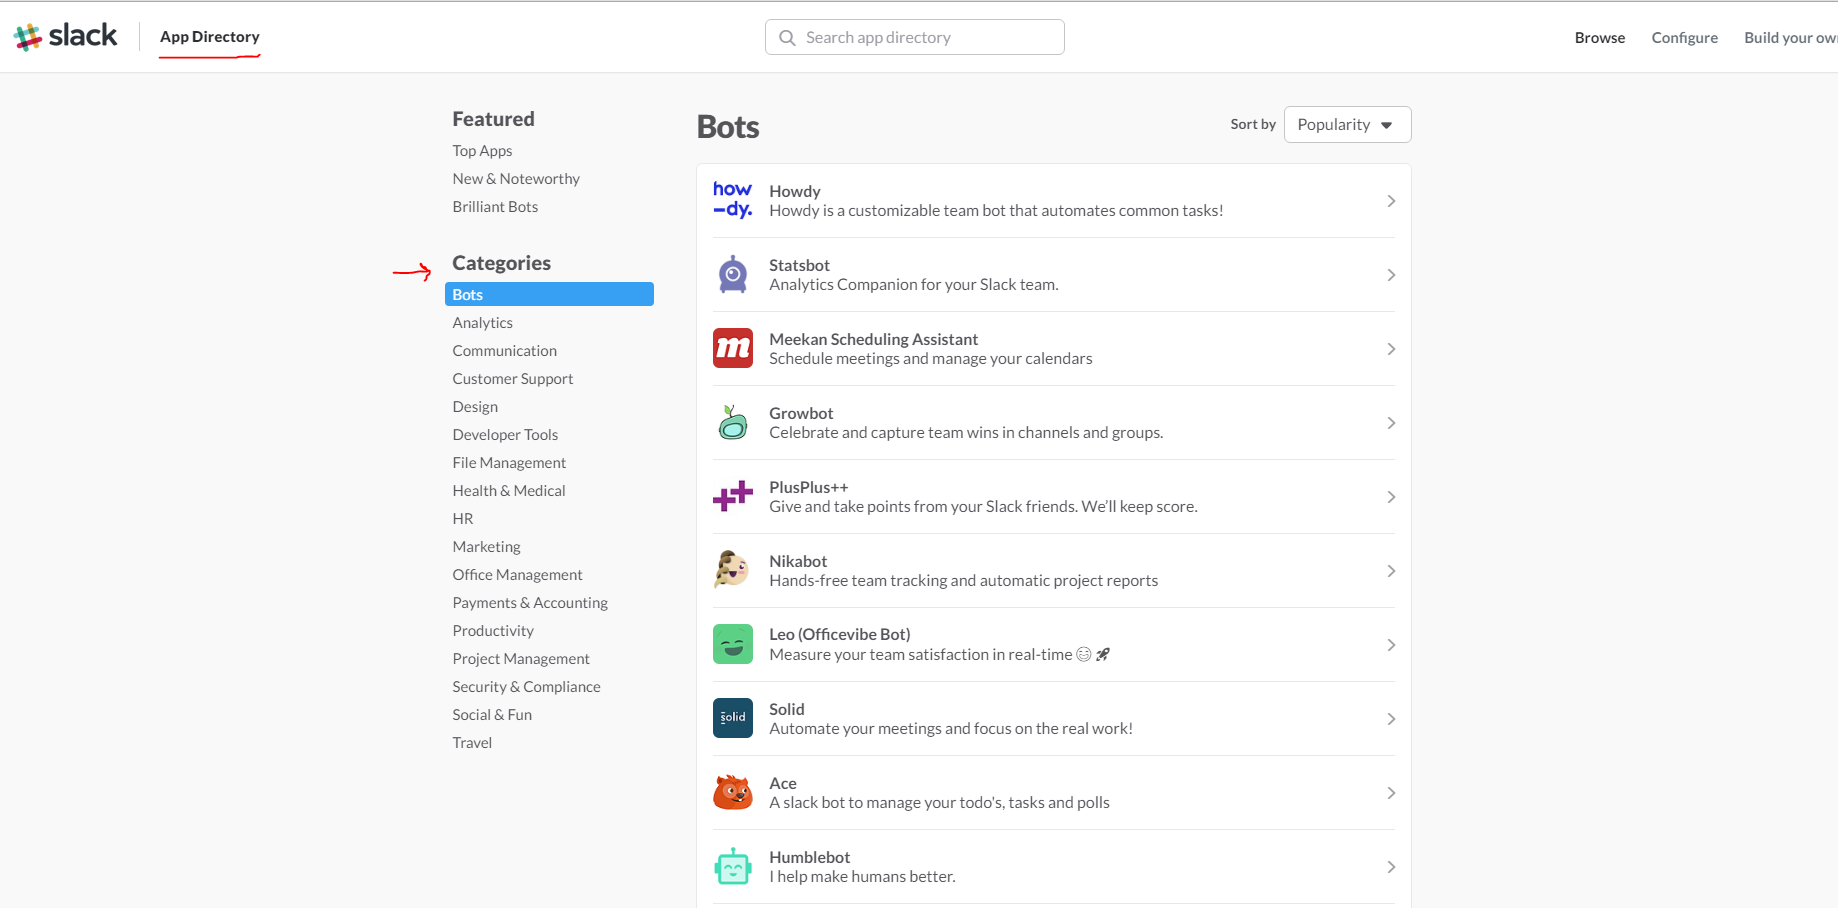The height and width of the screenshot is (908, 1838).
Task: Open the Configure menu item
Action: (x=1684, y=38)
